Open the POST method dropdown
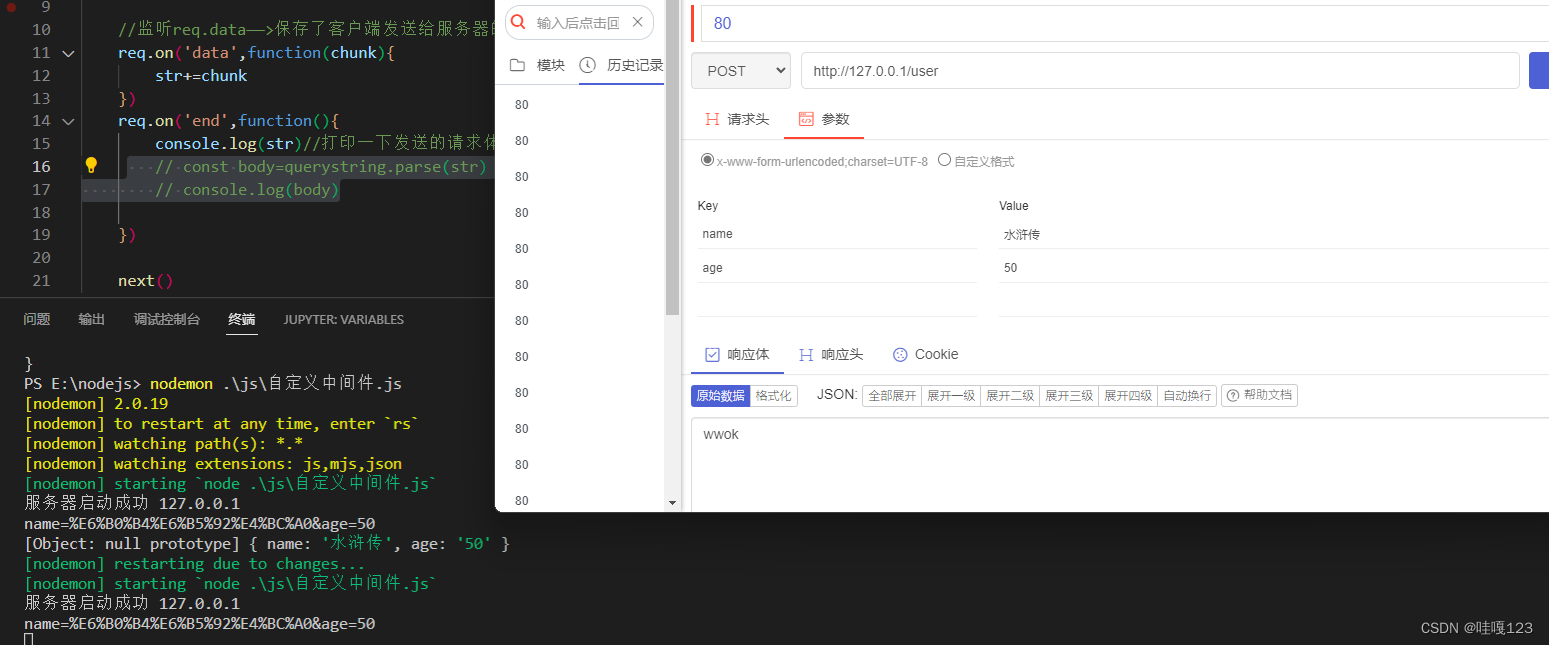Image resolution: width=1549 pixels, height=645 pixels. pyautogui.click(x=740, y=70)
